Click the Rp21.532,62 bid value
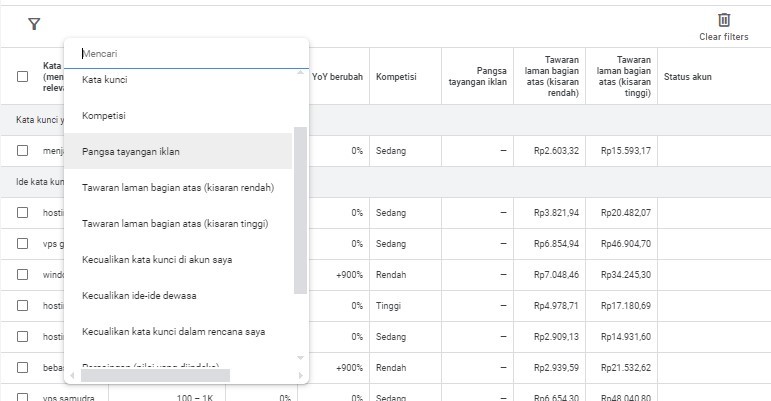Screen dimensions: 771x401 625,368
